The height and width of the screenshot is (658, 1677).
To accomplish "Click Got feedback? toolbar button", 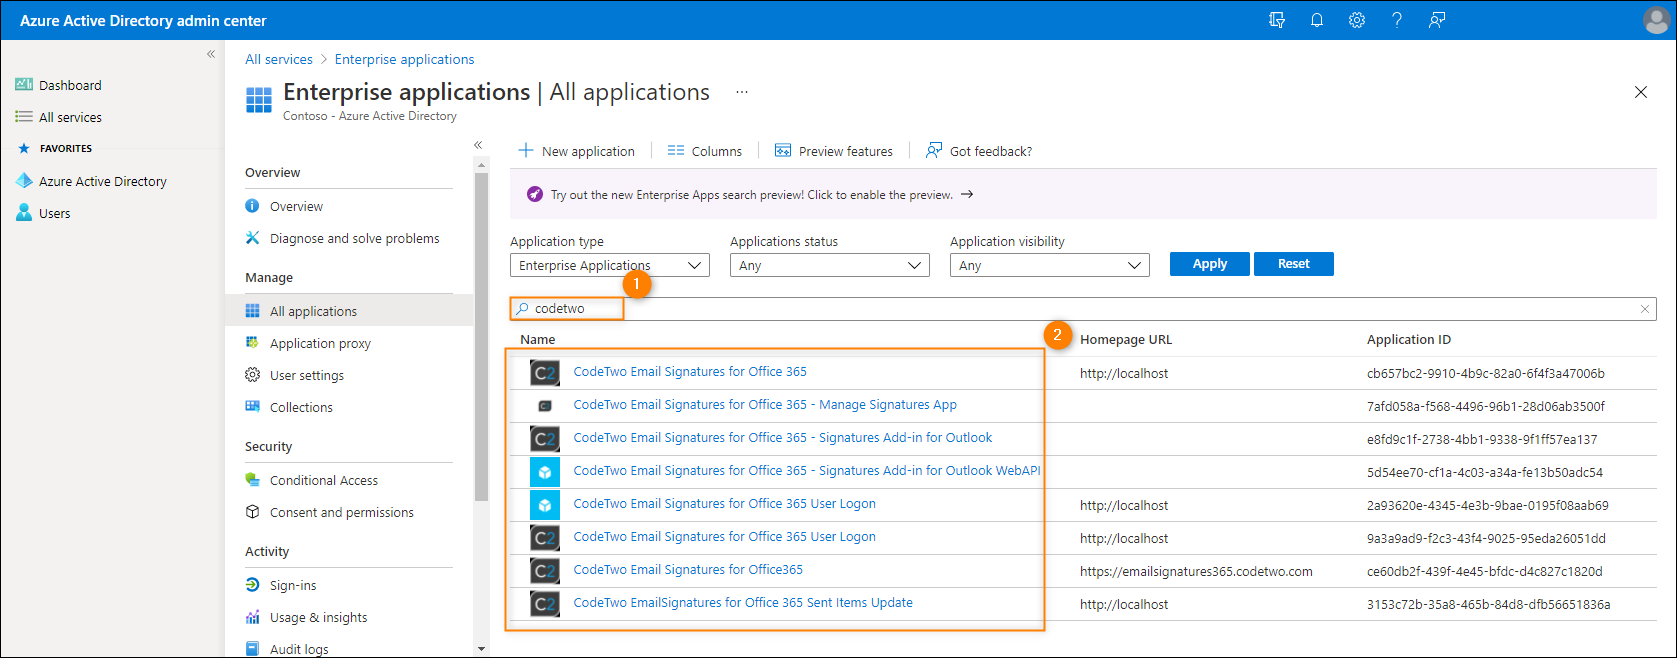I will click(x=979, y=151).
